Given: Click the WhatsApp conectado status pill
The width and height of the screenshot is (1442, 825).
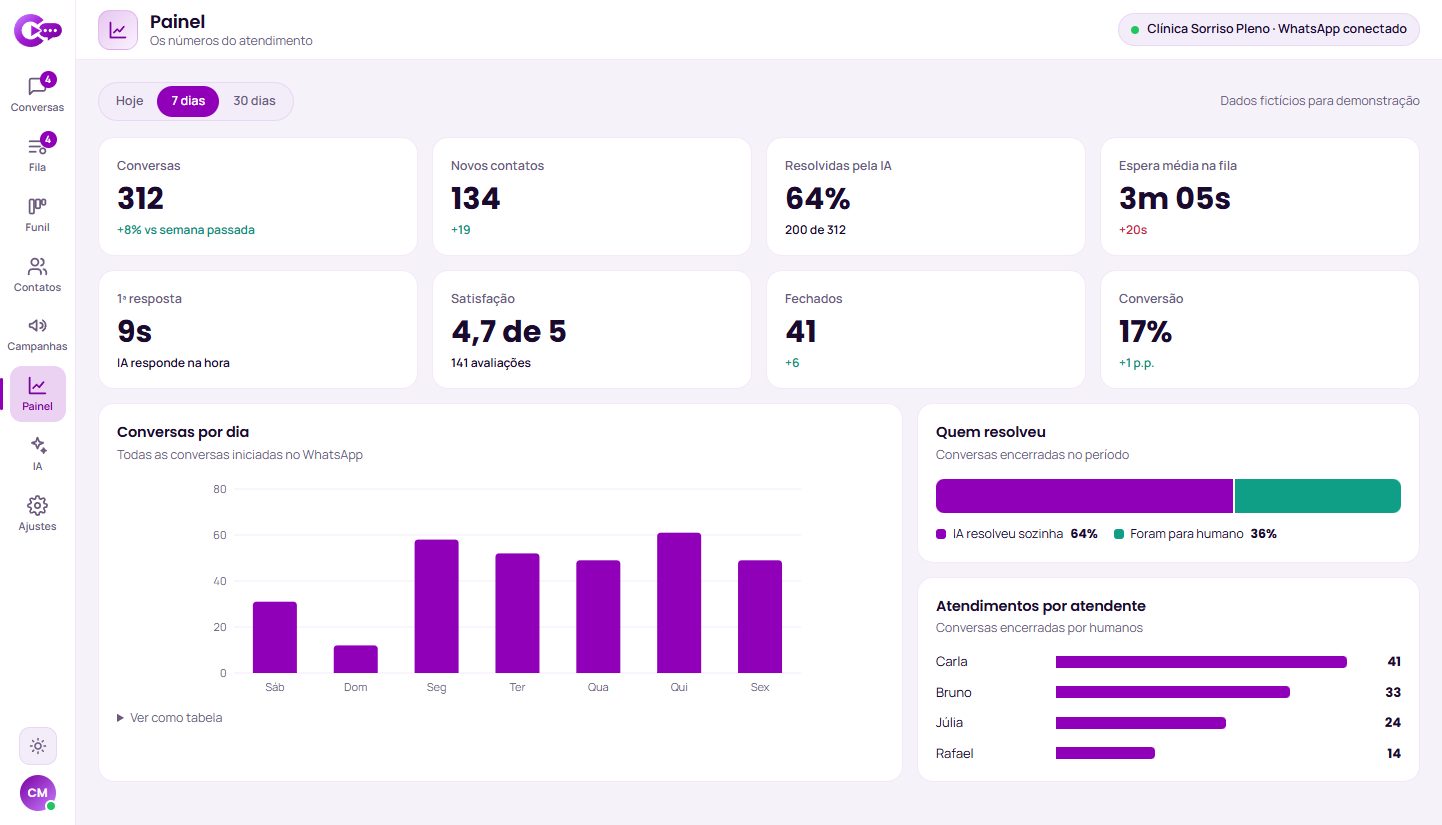Looking at the screenshot, I should pos(1268,30).
